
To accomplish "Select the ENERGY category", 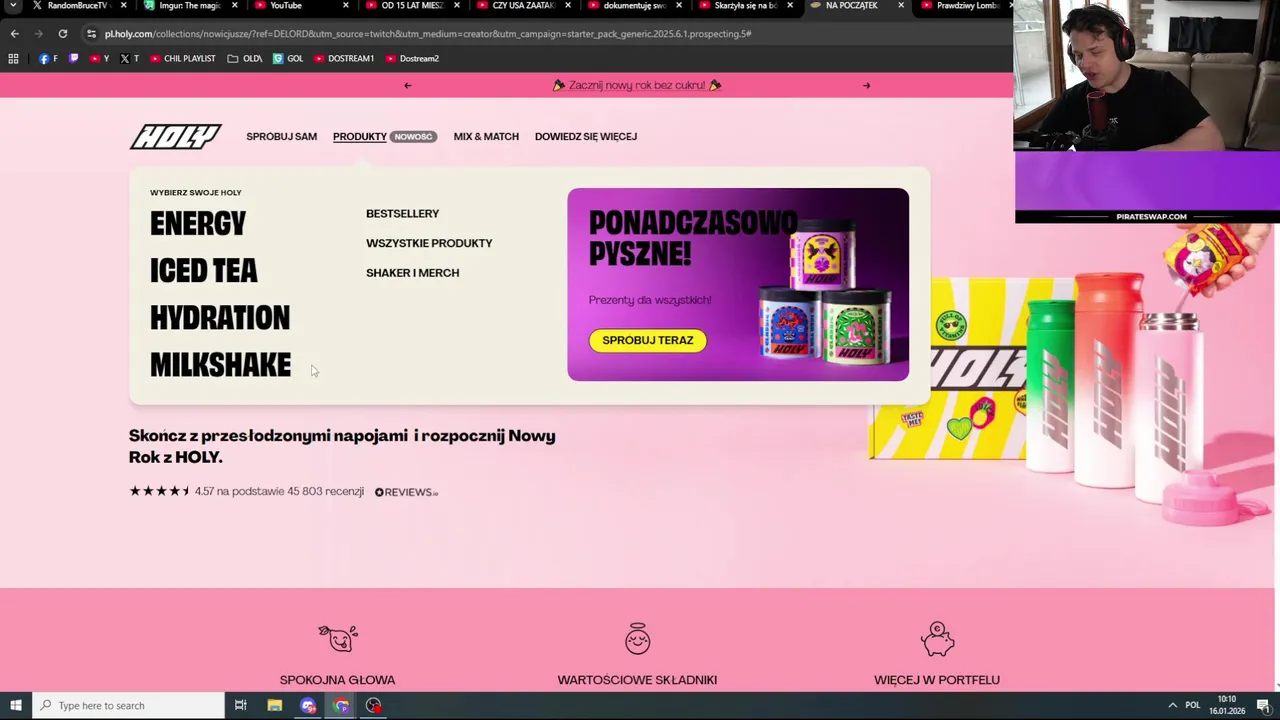I will pos(198,223).
